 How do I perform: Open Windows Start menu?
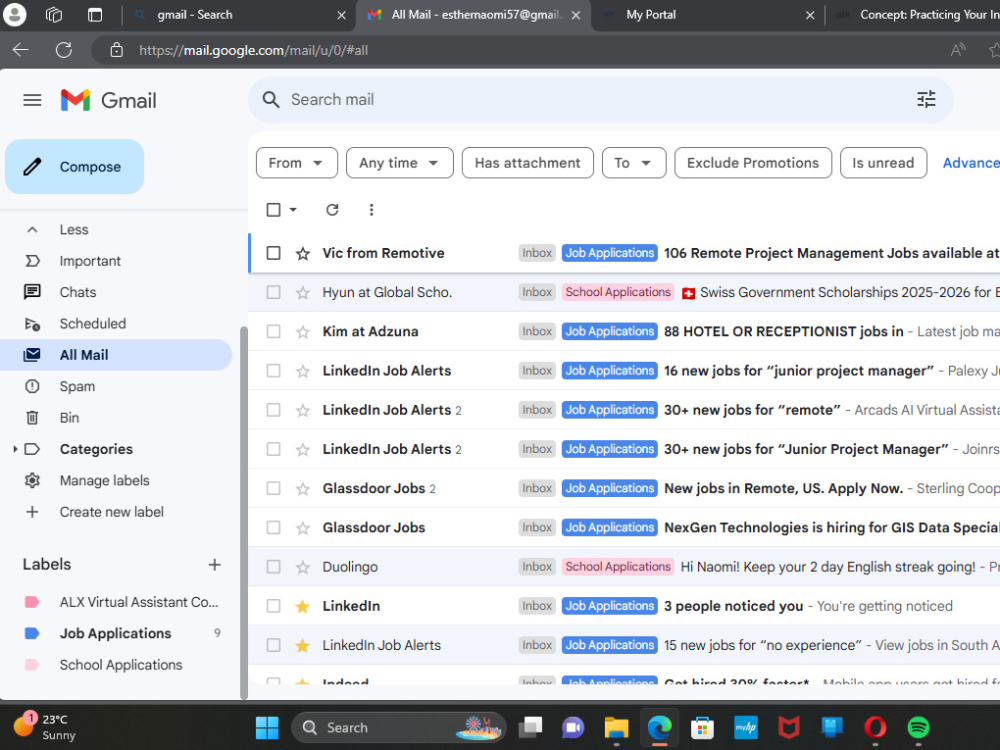(x=267, y=727)
